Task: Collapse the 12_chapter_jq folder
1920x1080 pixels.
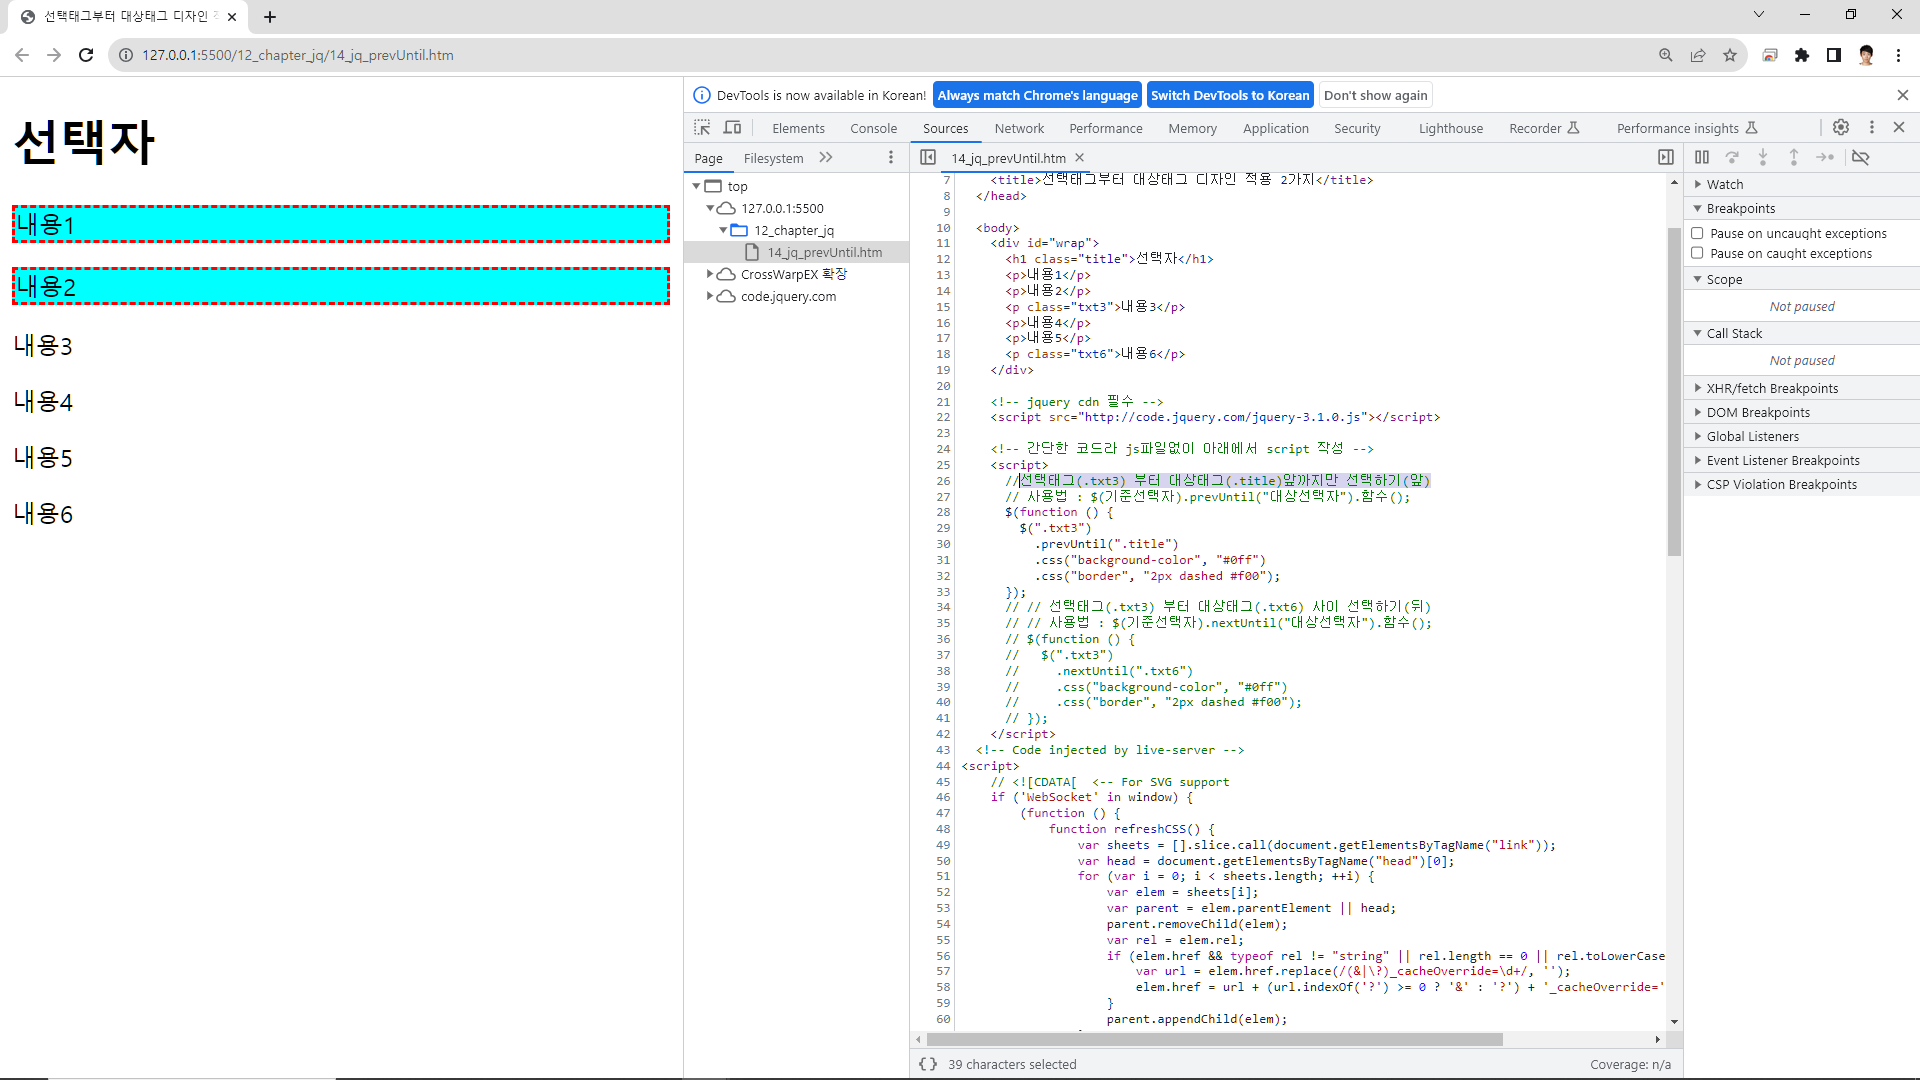Action: [723, 230]
